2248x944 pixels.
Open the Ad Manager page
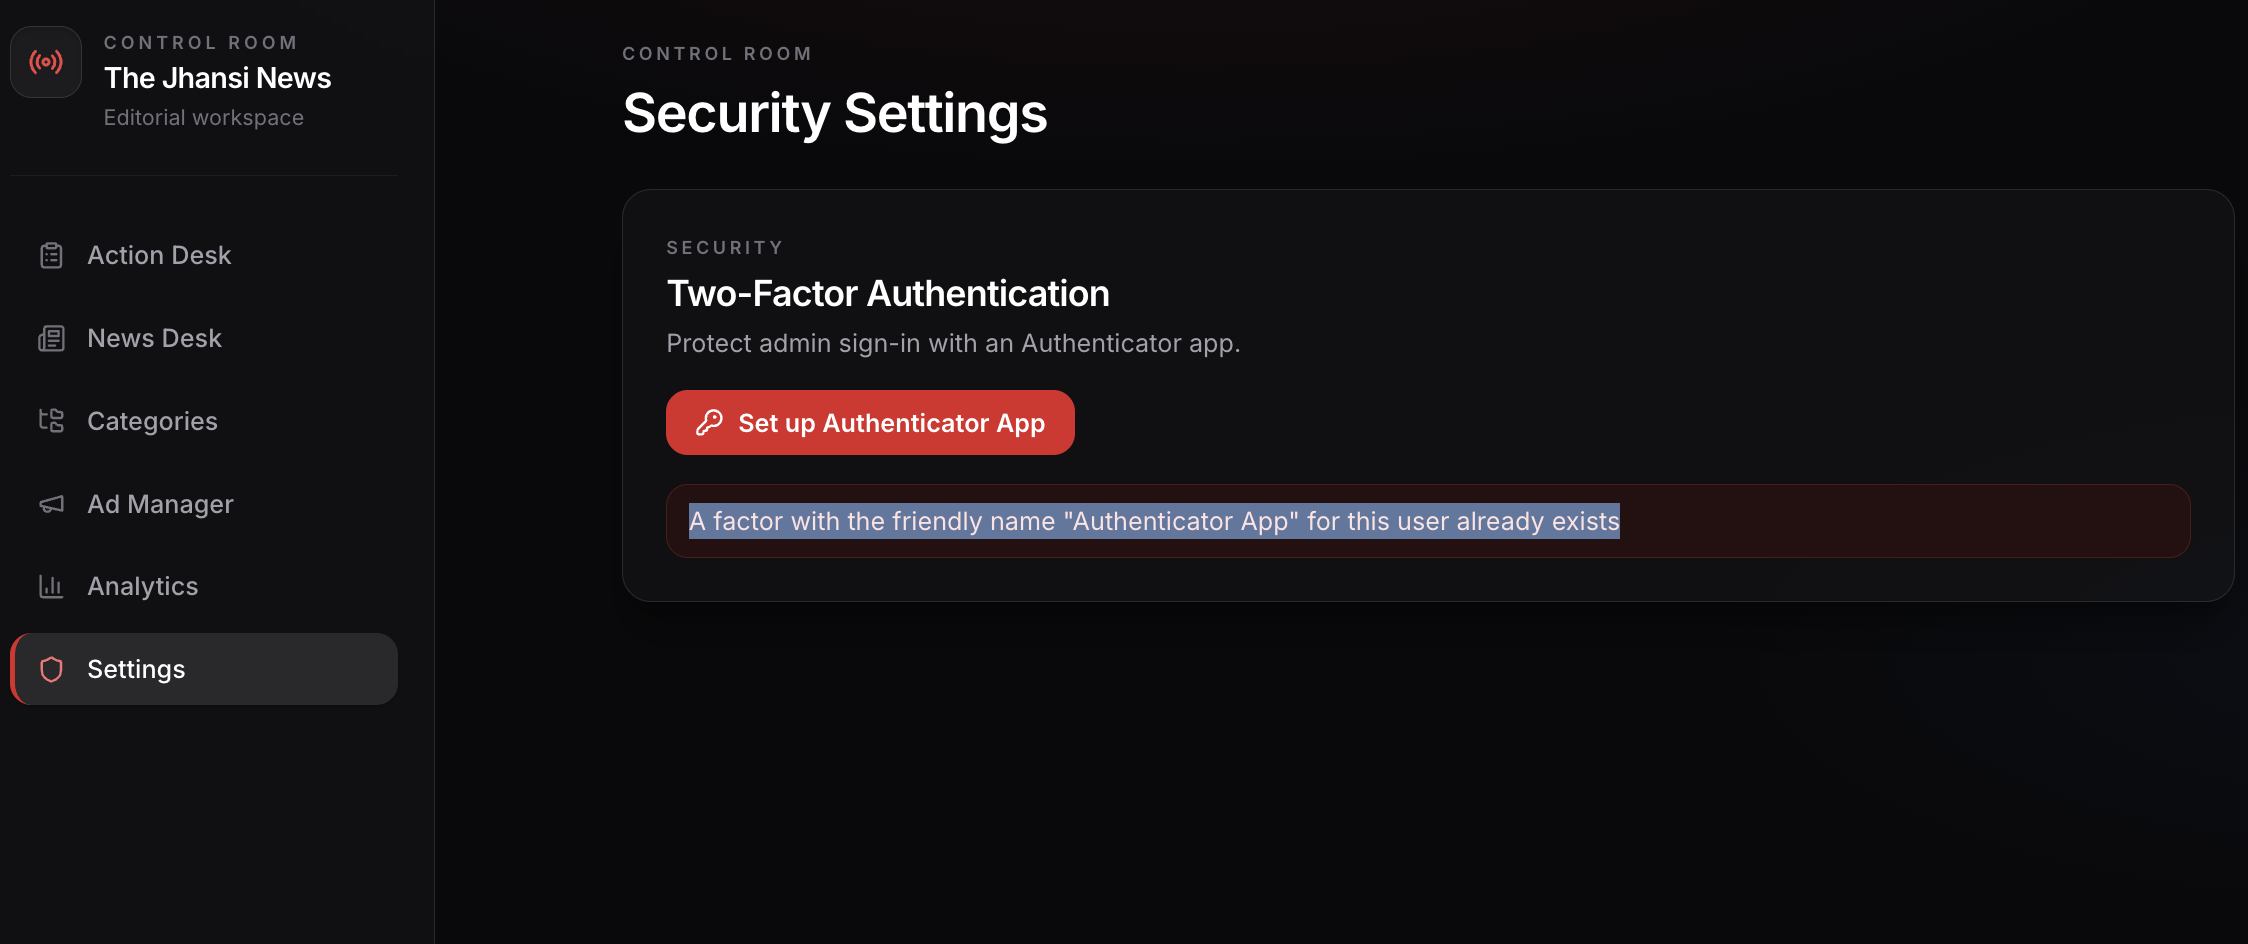[x=160, y=504]
